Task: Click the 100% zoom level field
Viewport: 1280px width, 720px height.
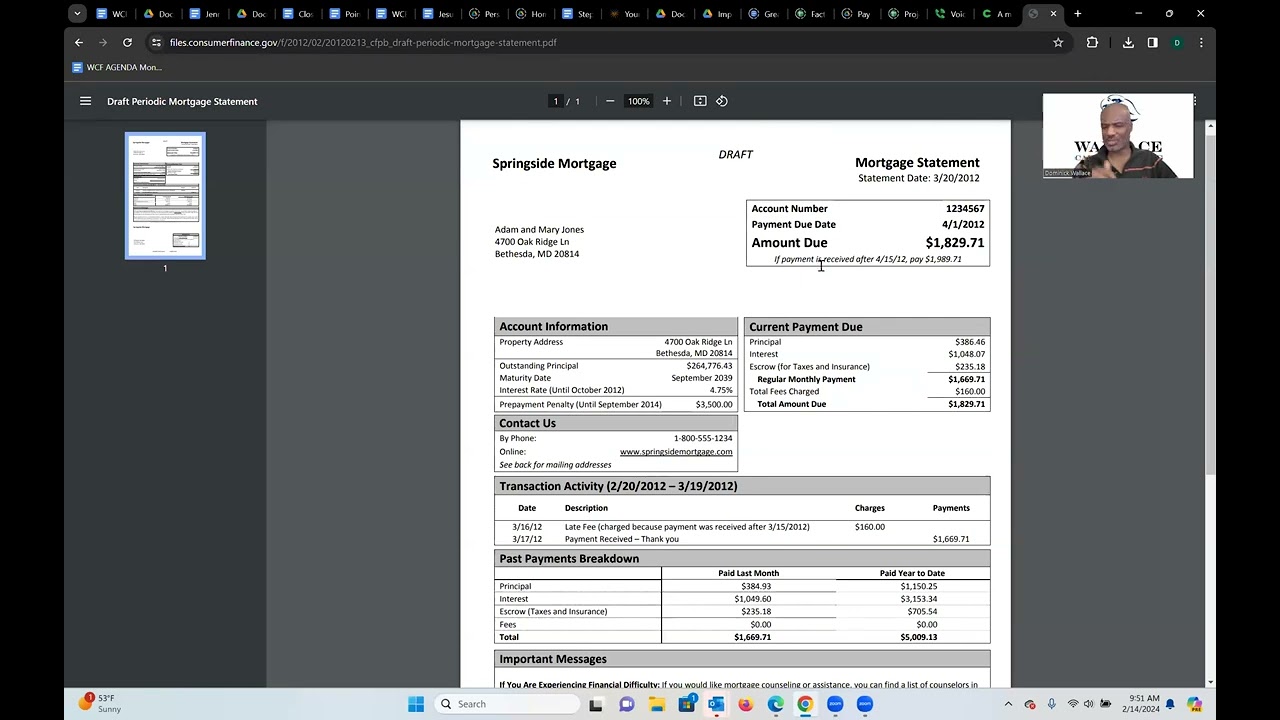Action: pos(639,101)
